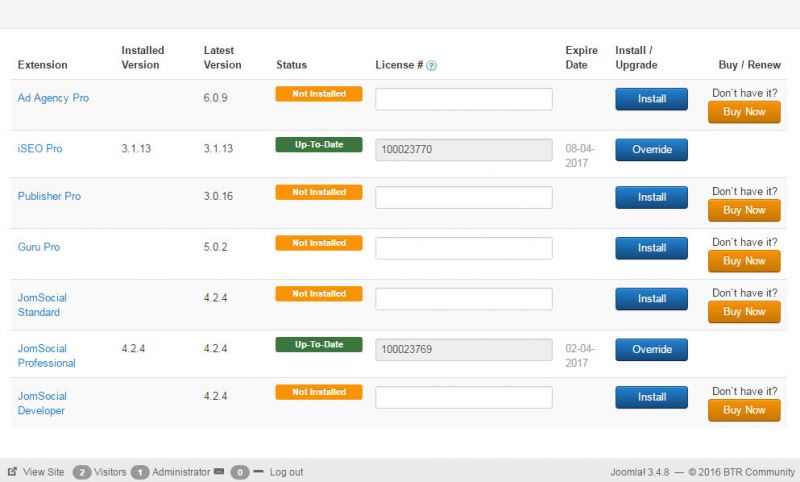Image resolution: width=800 pixels, height=482 pixels.
Task: Click the Installed Version column header
Action: point(142,58)
